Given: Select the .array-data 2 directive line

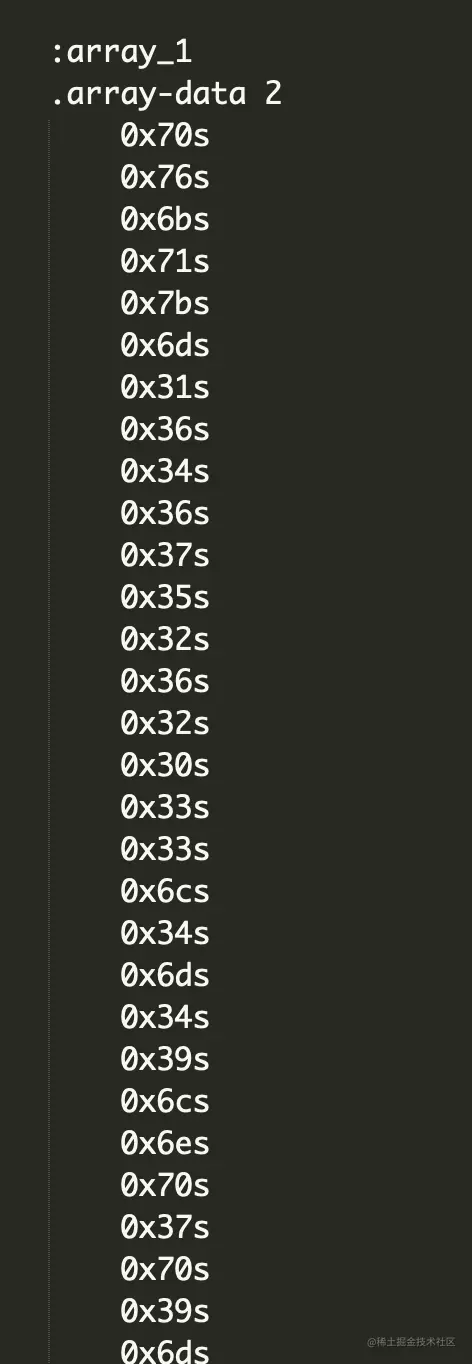Looking at the screenshot, I should (x=166, y=94).
